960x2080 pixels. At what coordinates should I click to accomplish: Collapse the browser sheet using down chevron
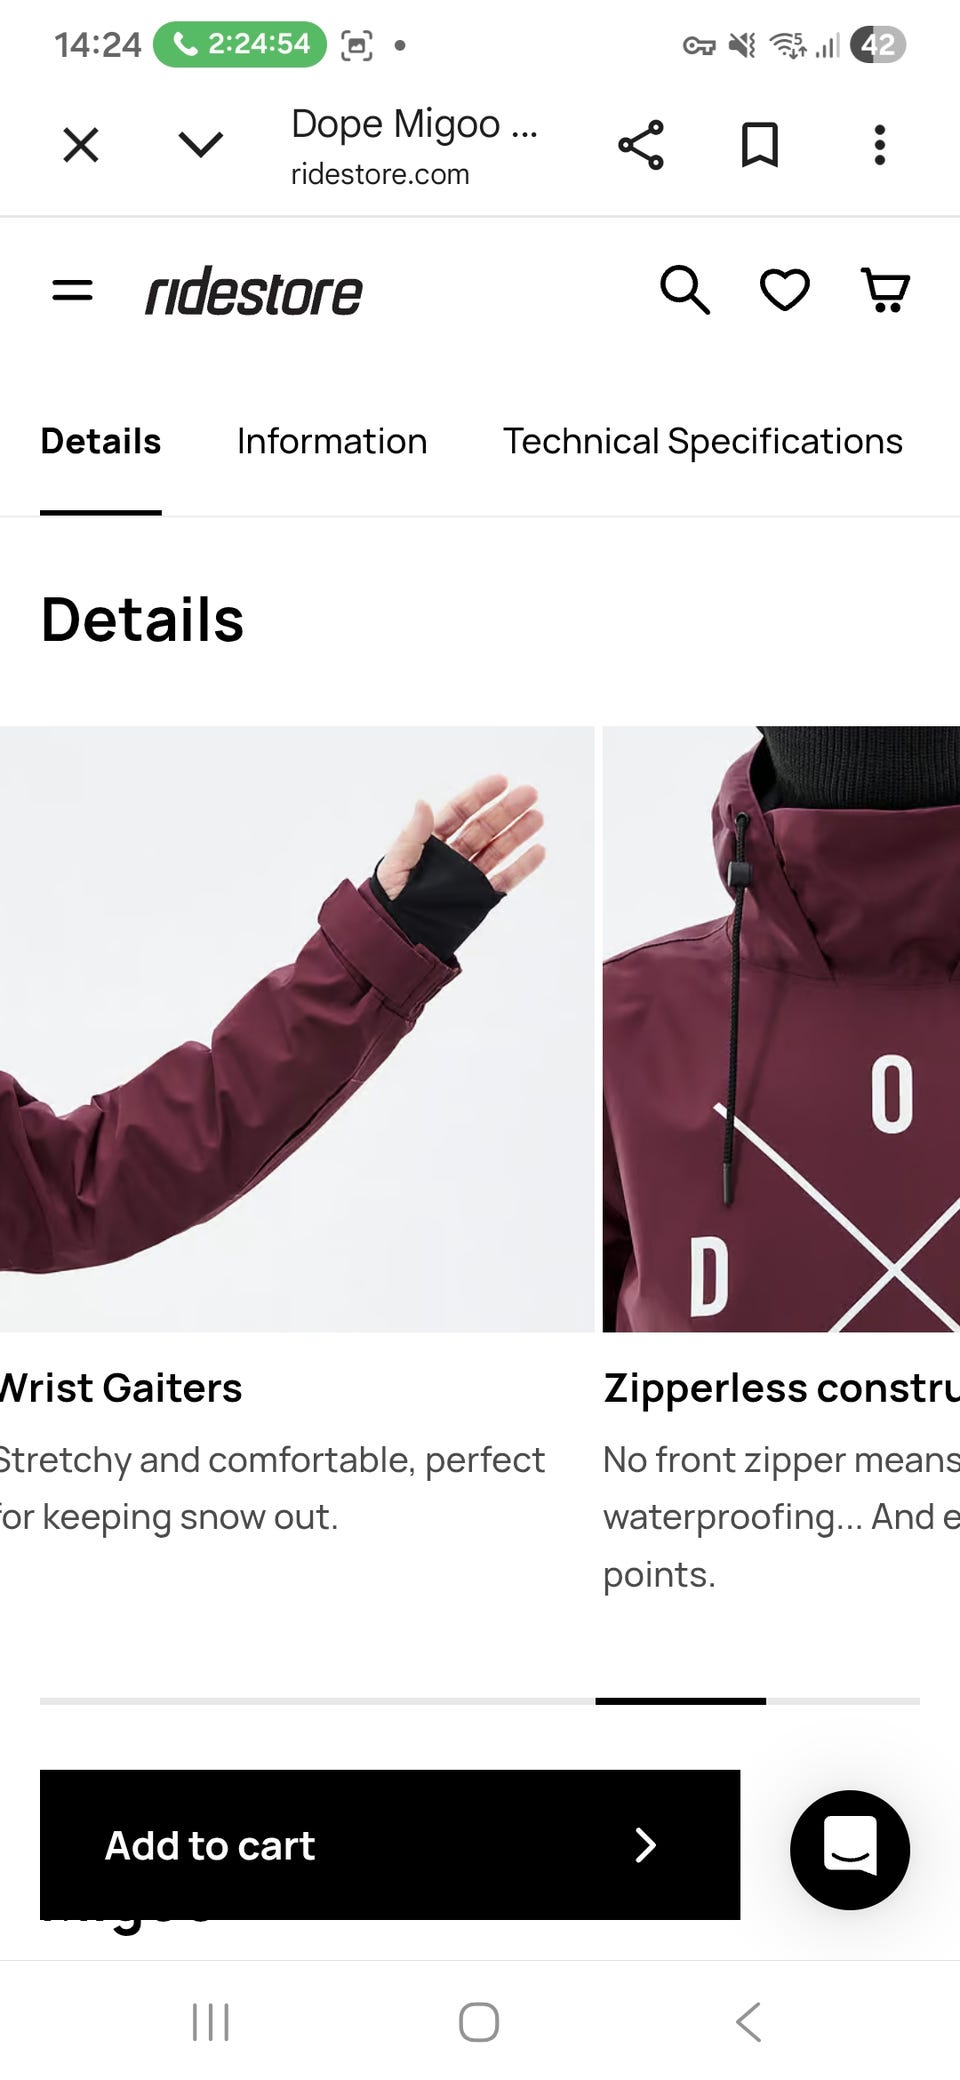(201, 145)
